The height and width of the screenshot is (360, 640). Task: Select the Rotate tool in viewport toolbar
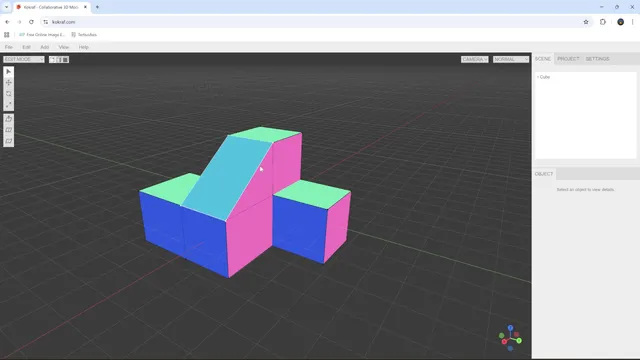[x=9, y=94]
